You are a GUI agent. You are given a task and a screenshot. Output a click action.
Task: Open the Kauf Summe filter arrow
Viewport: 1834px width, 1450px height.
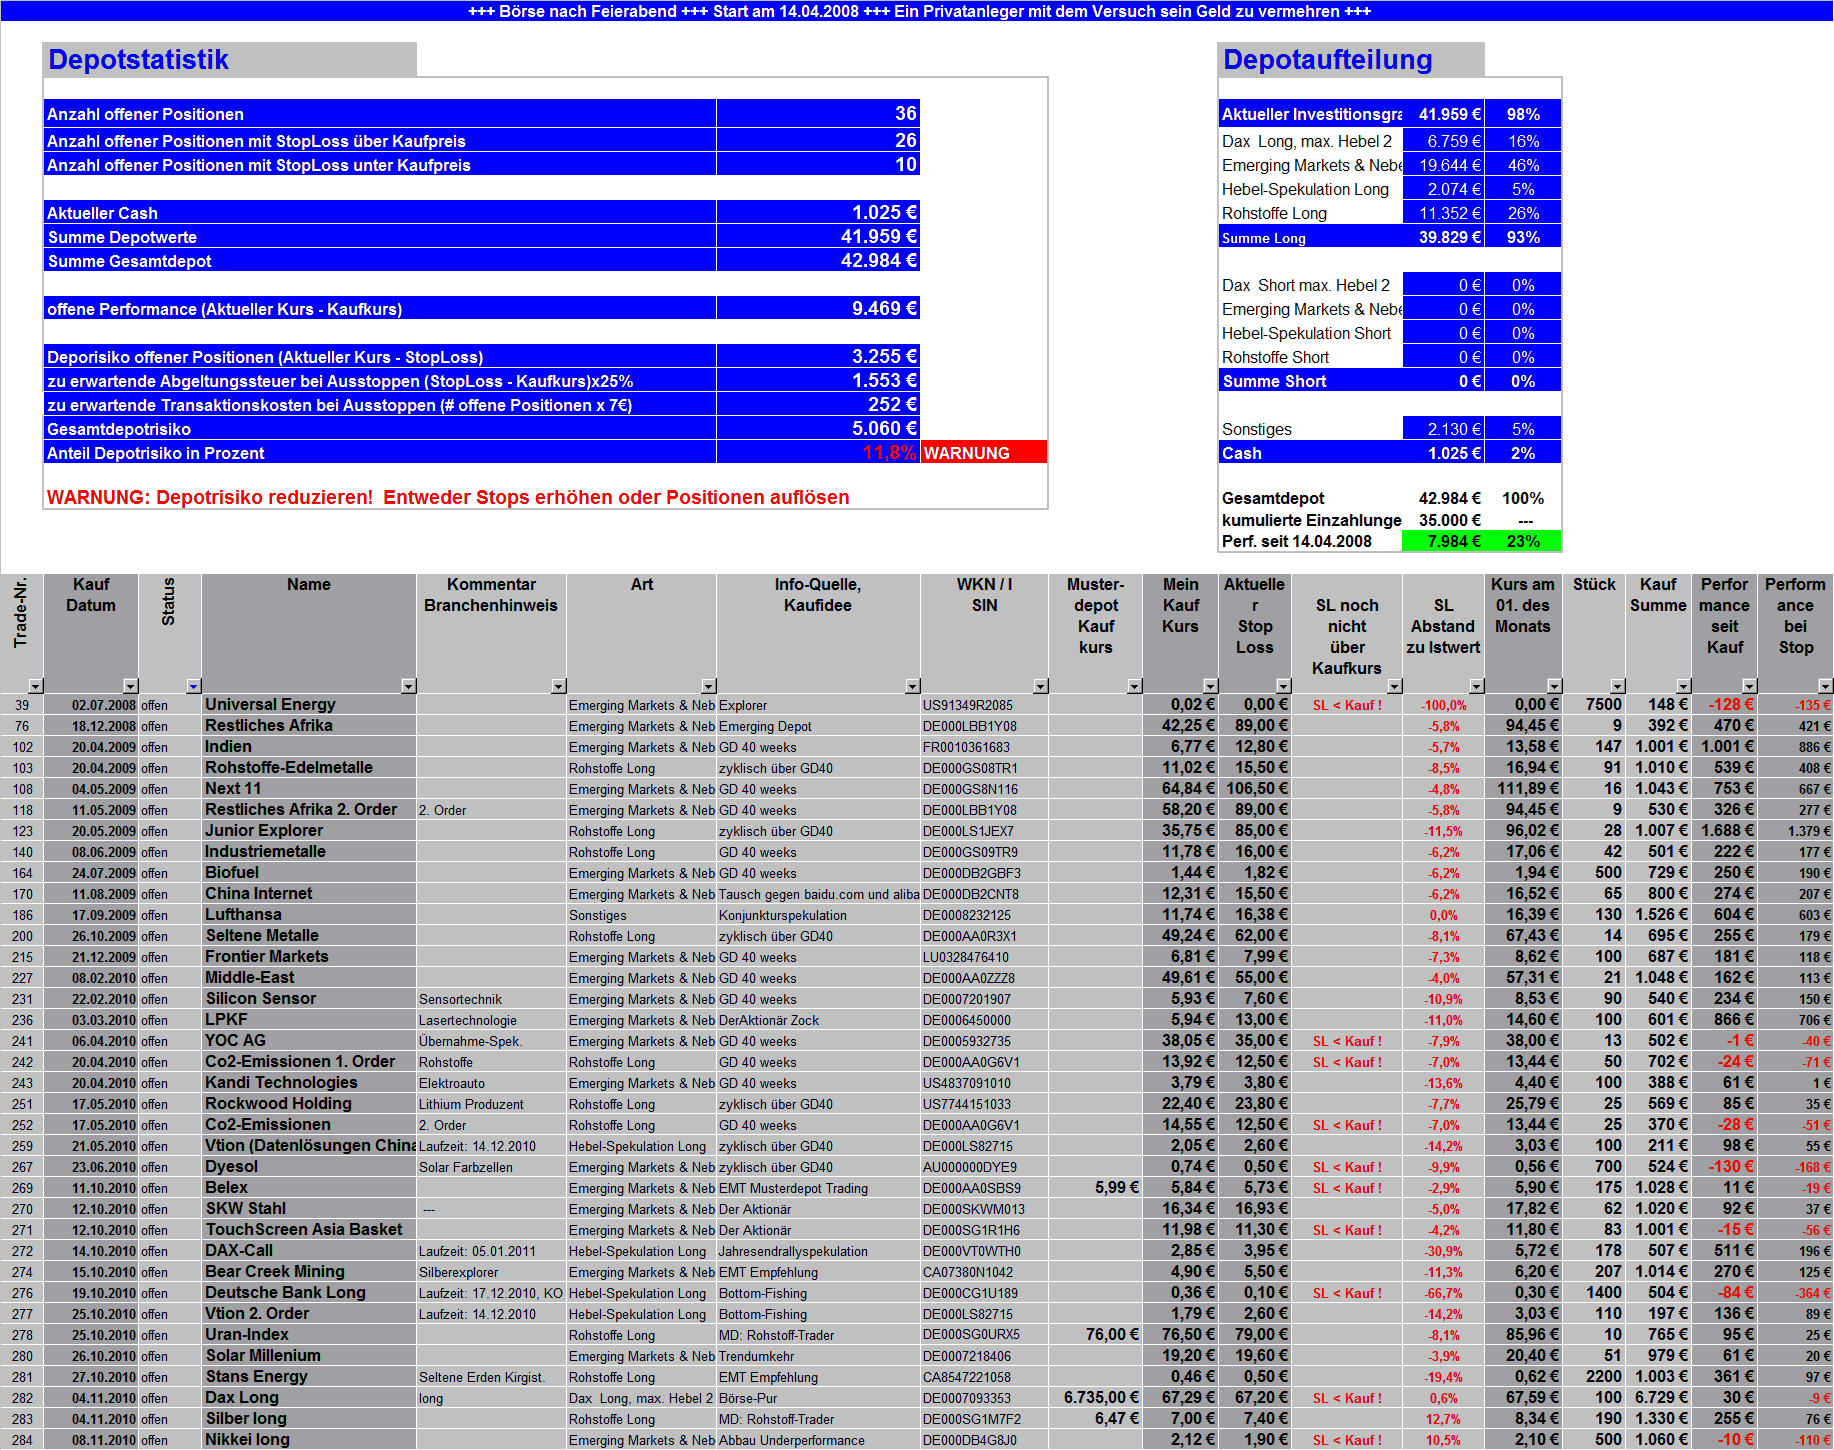click(x=1683, y=686)
